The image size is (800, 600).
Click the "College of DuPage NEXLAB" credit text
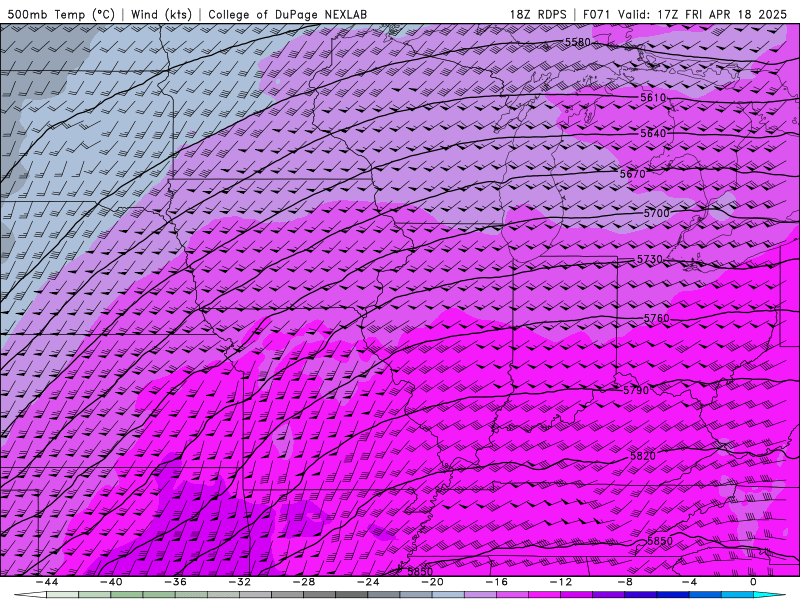[287, 14]
